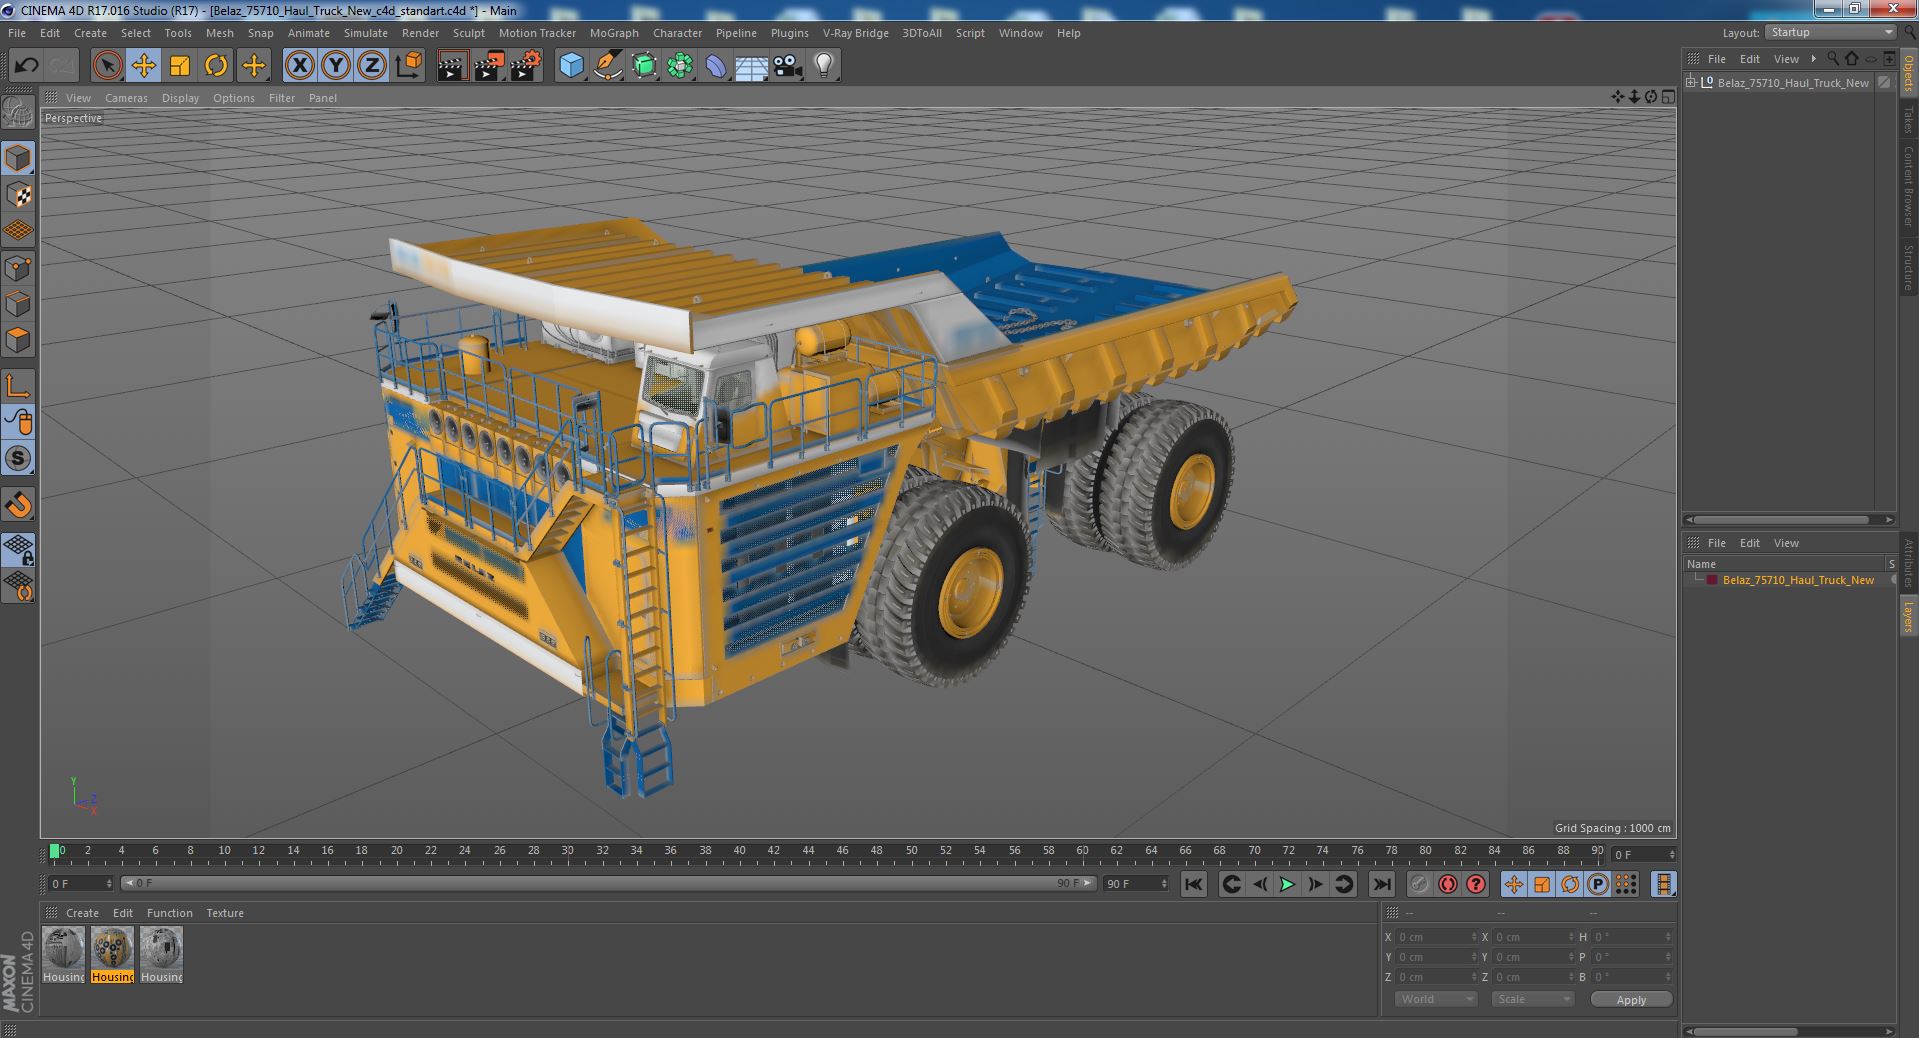Image resolution: width=1919 pixels, height=1038 pixels.
Task: Select the highlighted Housing material
Action: pos(112,955)
